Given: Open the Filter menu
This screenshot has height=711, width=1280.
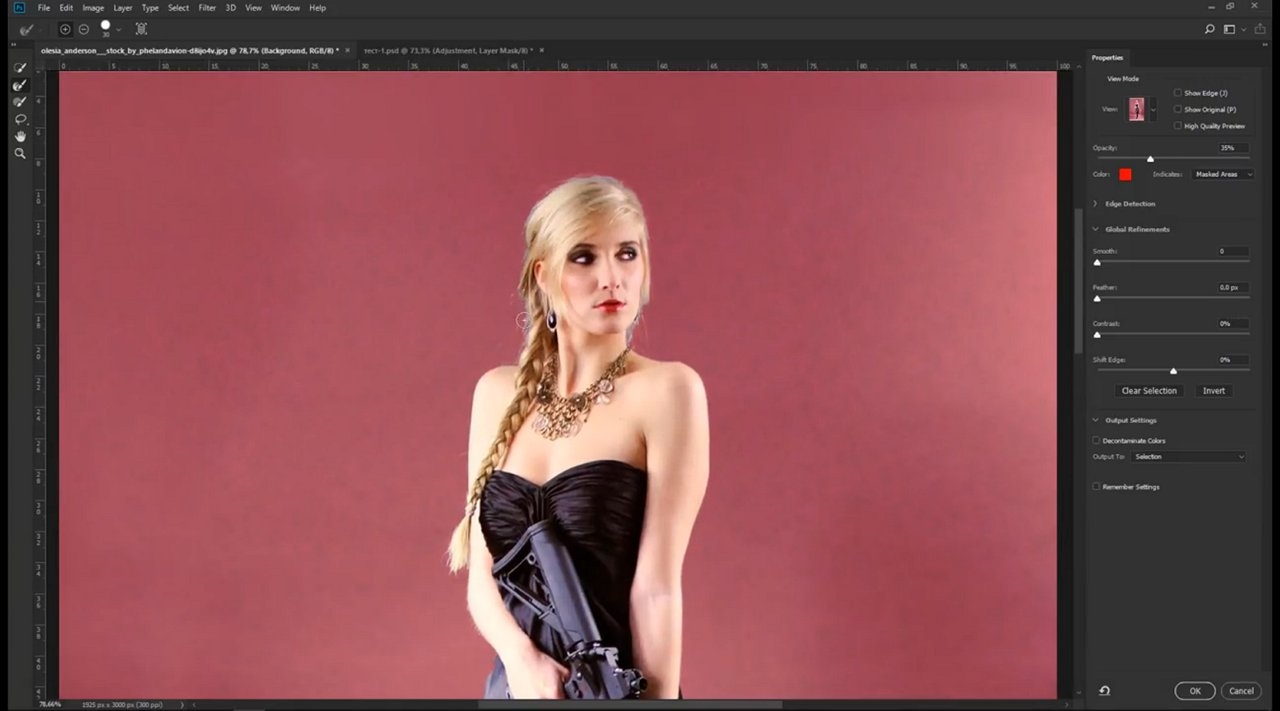Looking at the screenshot, I should point(207,7).
